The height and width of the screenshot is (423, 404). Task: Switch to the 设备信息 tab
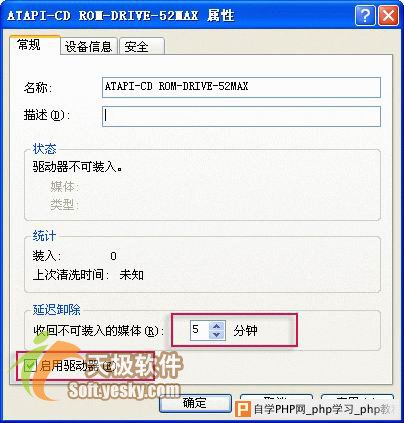pos(88,46)
